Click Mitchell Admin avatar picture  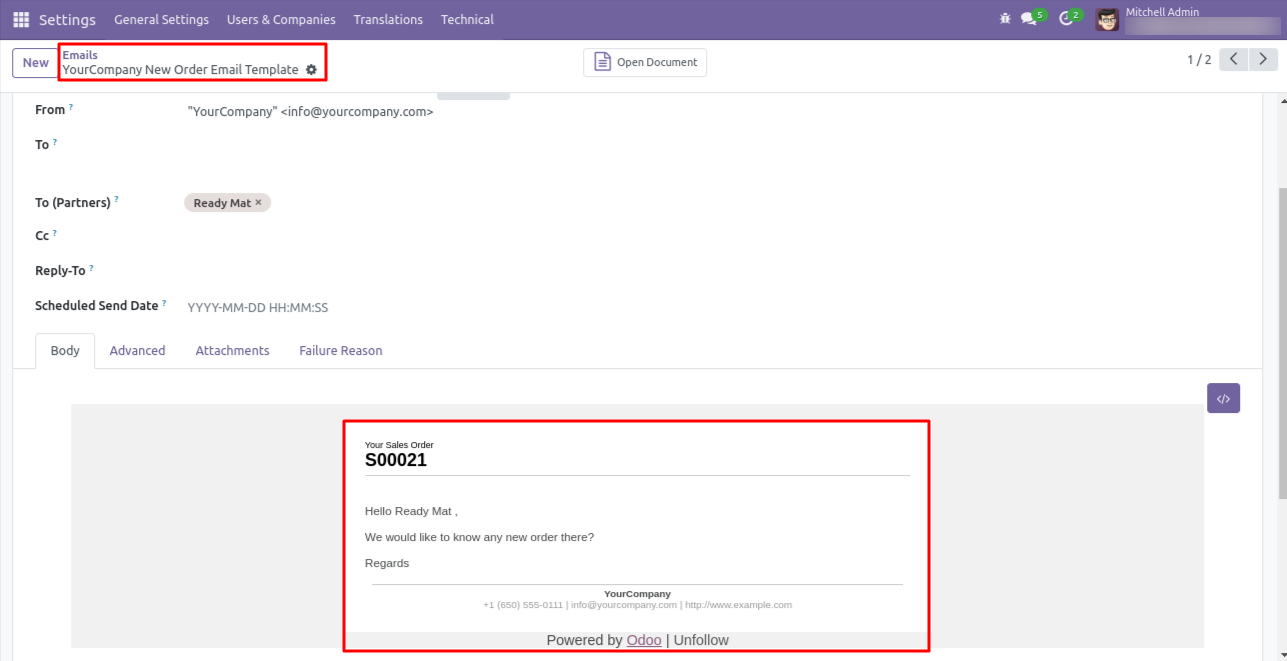[1107, 20]
